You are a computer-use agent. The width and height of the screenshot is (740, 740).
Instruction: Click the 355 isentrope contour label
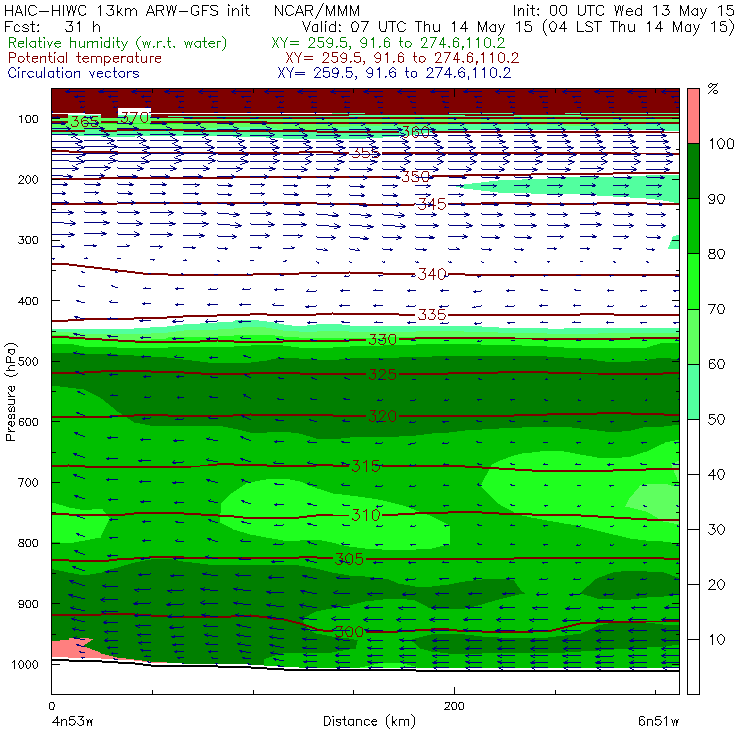pos(365,152)
